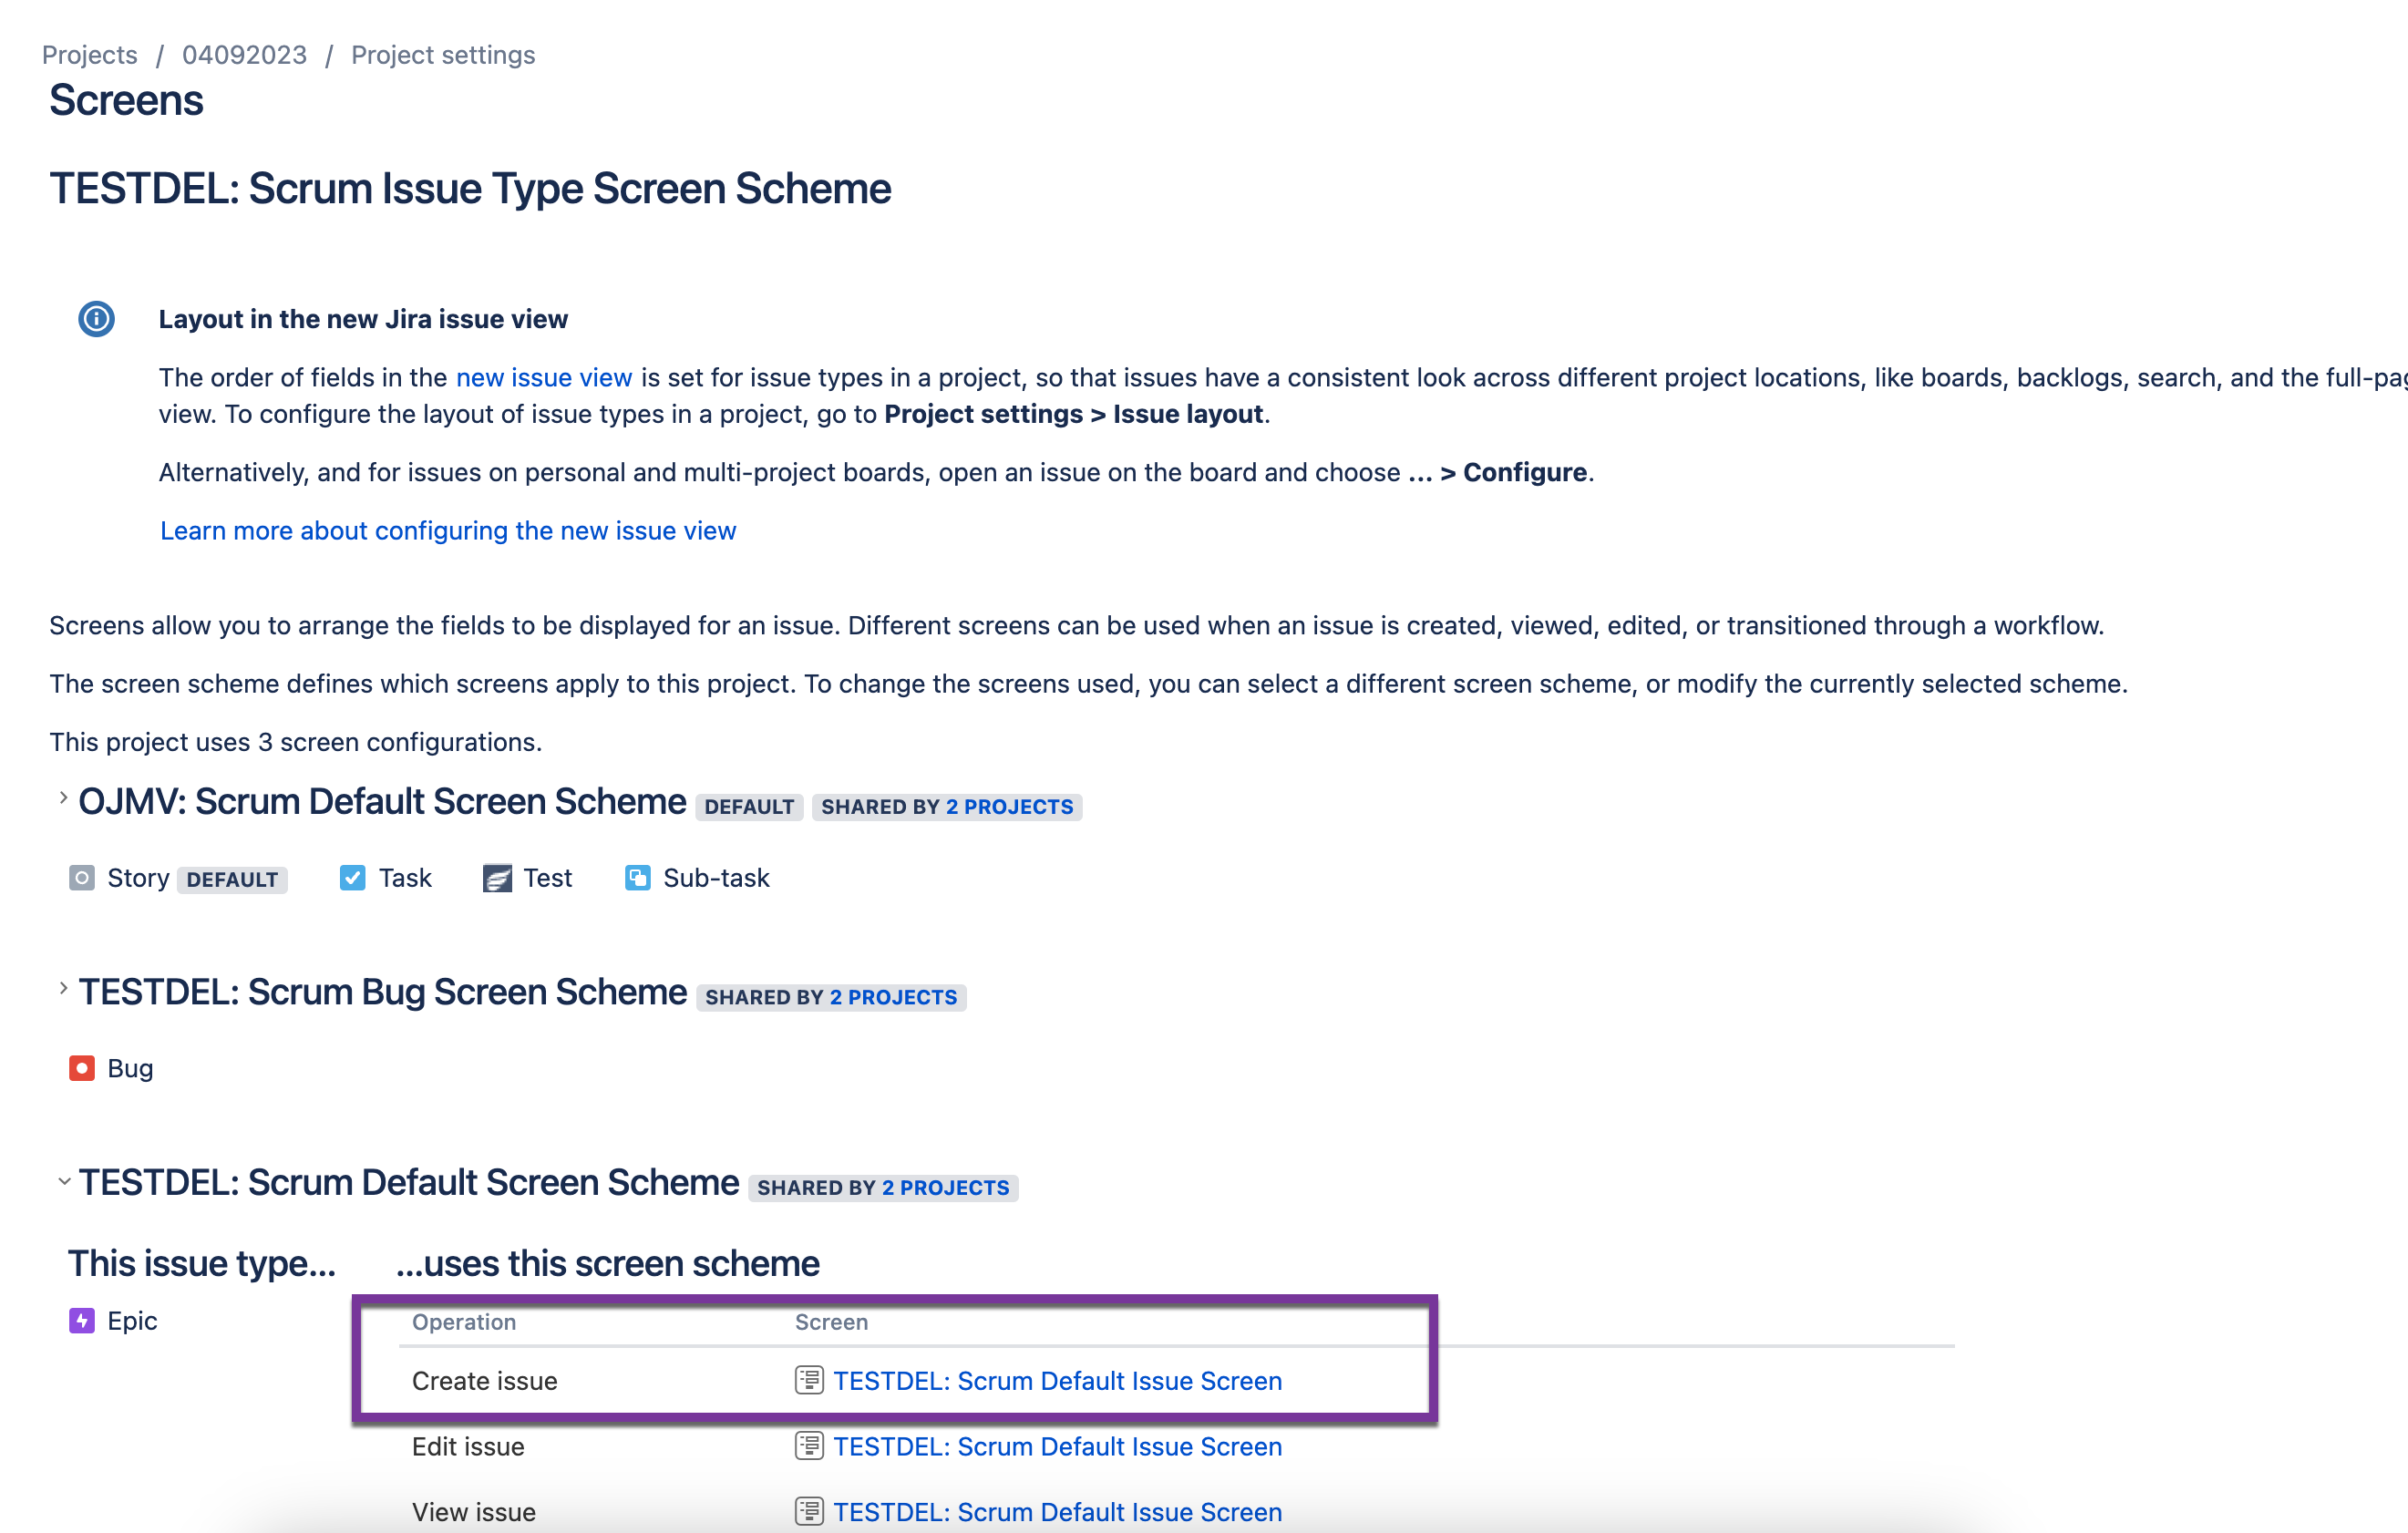Open Learn more about configuring link
Image resolution: width=2408 pixels, height=1533 pixels.
point(448,530)
